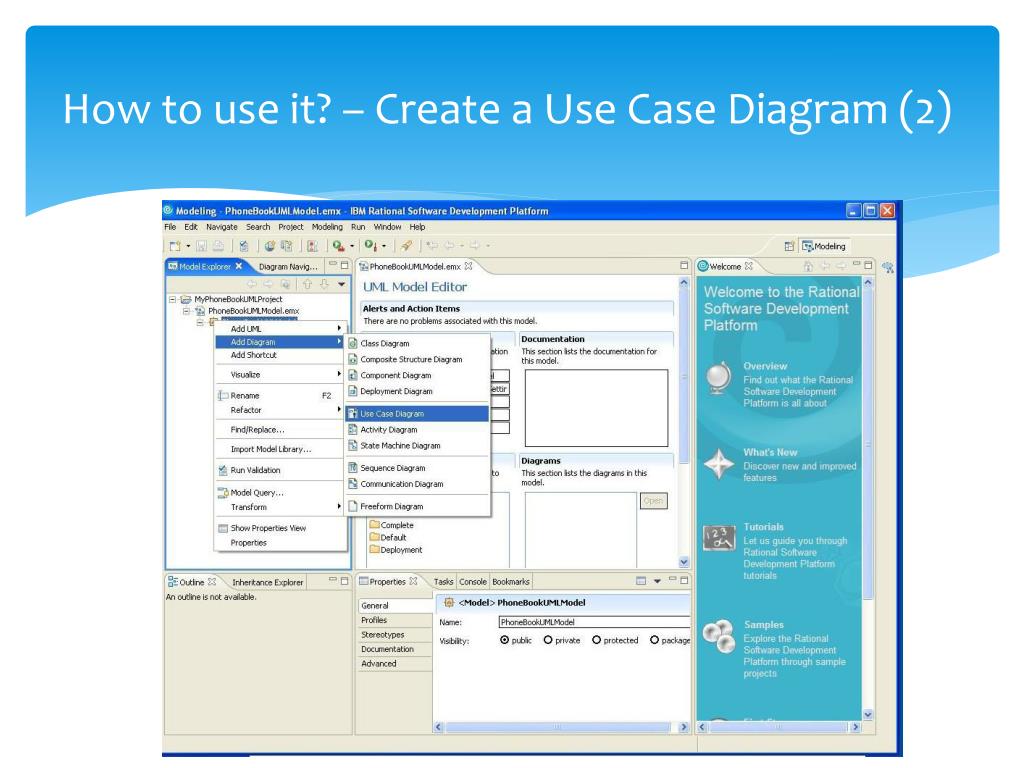Click the Modeling perspective button
Screen dimensions: 1024x768
point(825,246)
